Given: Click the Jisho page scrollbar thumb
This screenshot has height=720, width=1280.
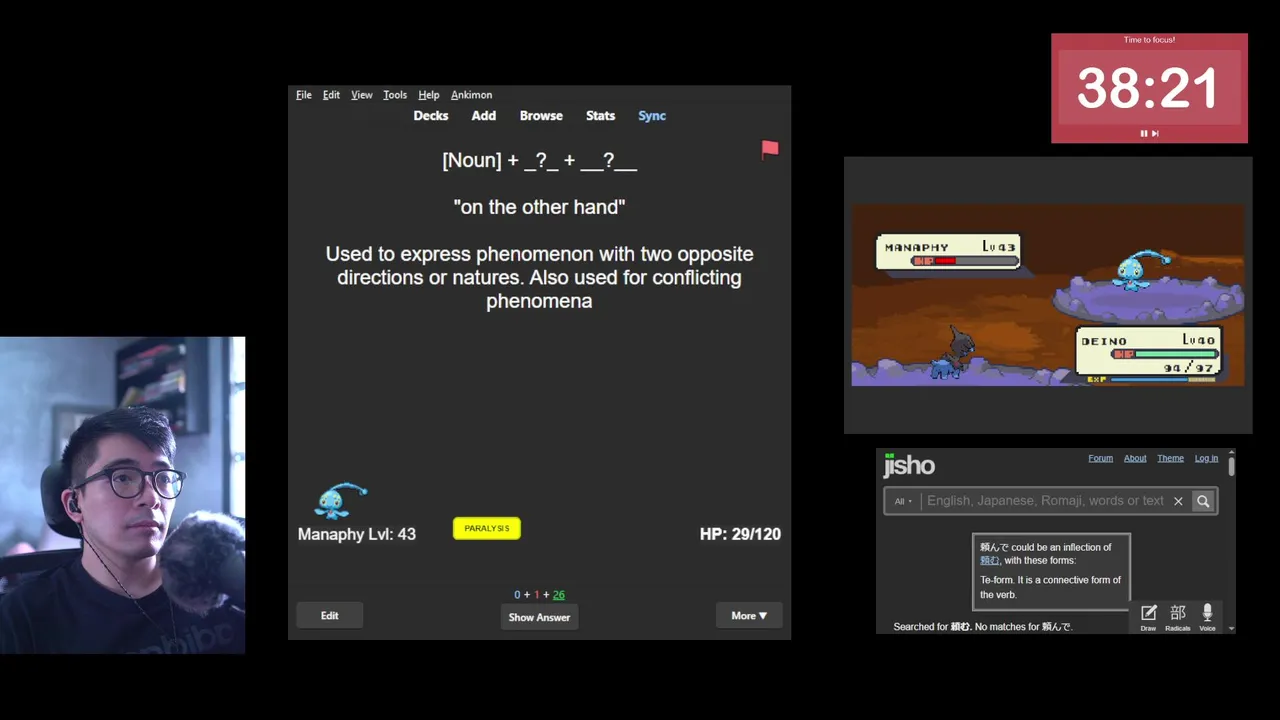Looking at the screenshot, I should (x=1231, y=466).
